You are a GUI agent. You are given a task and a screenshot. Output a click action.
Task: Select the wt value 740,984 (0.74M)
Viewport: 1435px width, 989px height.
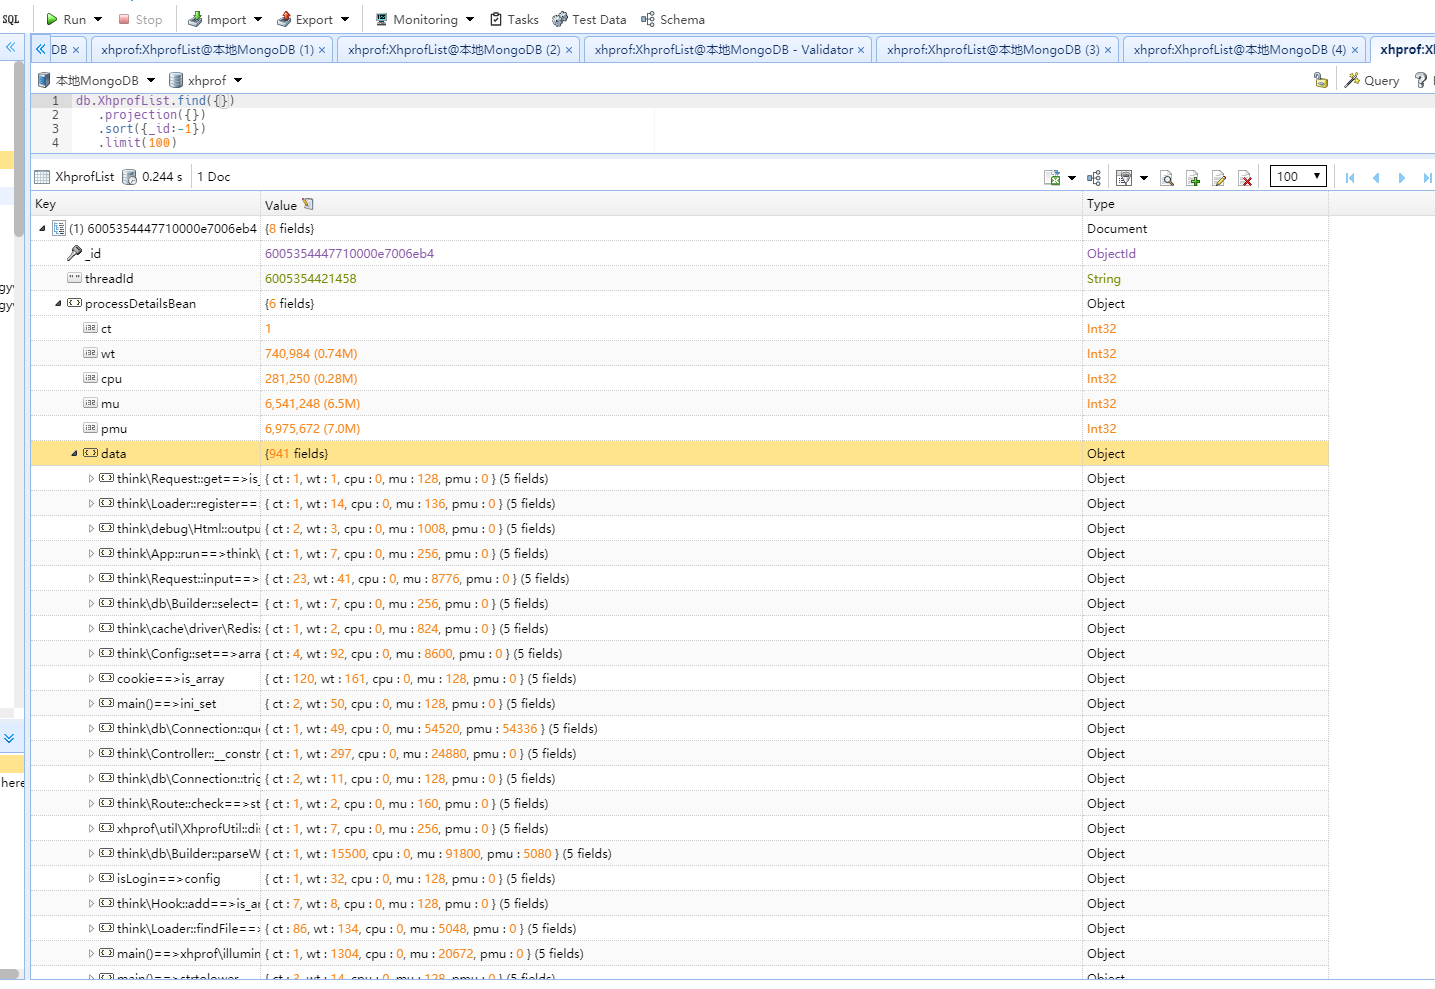[x=311, y=354]
